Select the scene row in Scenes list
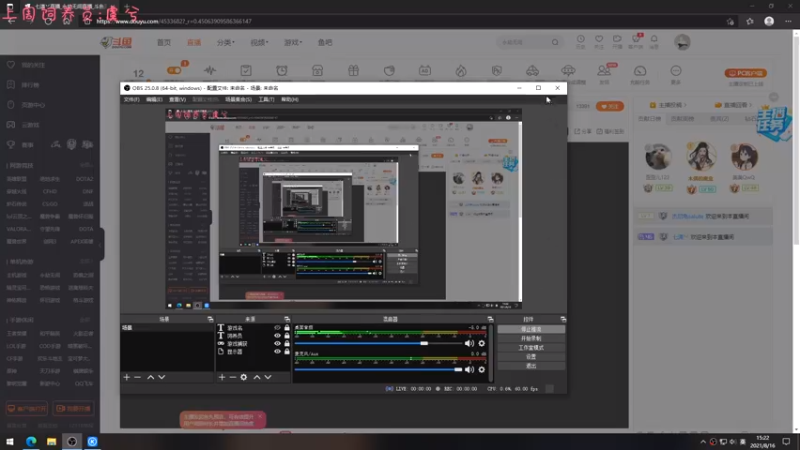Viewport: 800px width, 450px height. 167,328
